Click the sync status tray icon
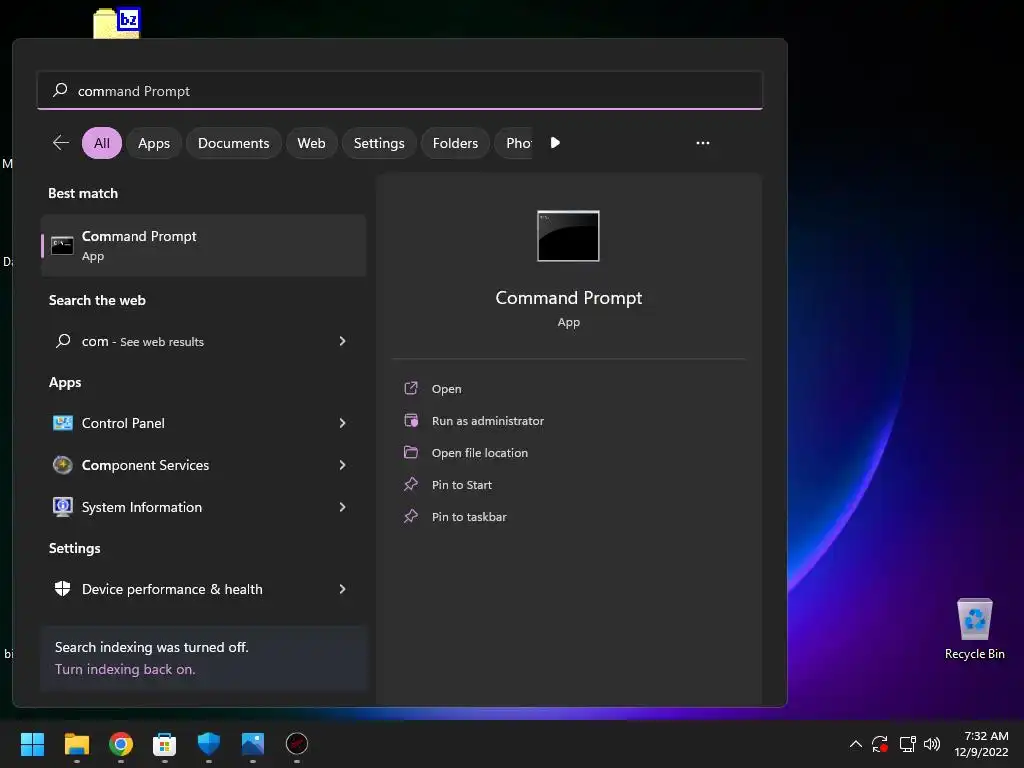The image size is (1024, 768). [x=880, y=744]
